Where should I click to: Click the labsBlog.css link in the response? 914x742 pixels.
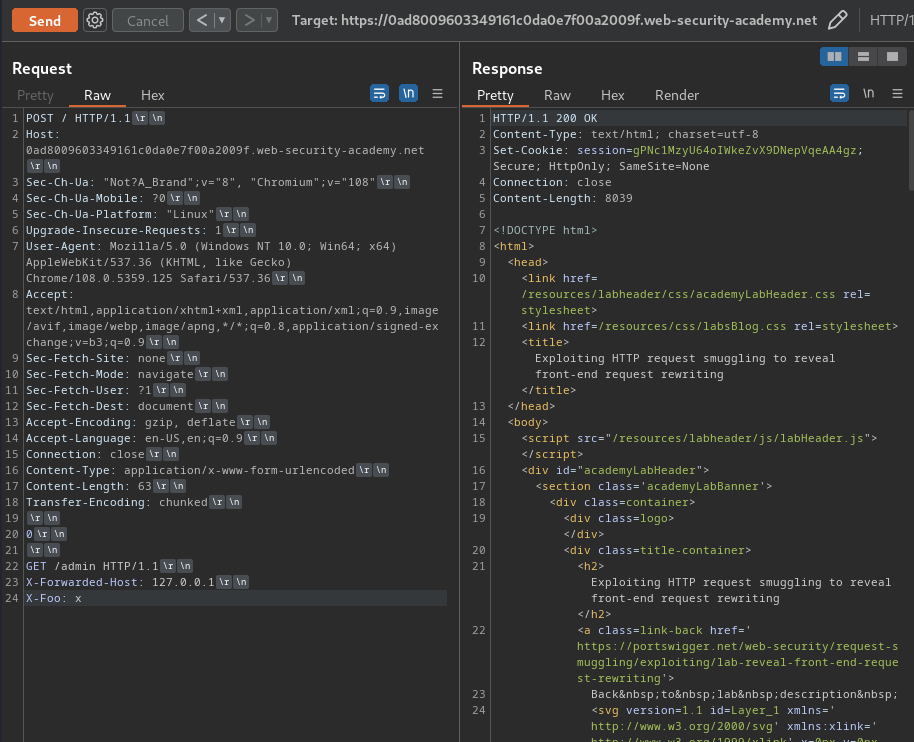[x=692, y=326]
